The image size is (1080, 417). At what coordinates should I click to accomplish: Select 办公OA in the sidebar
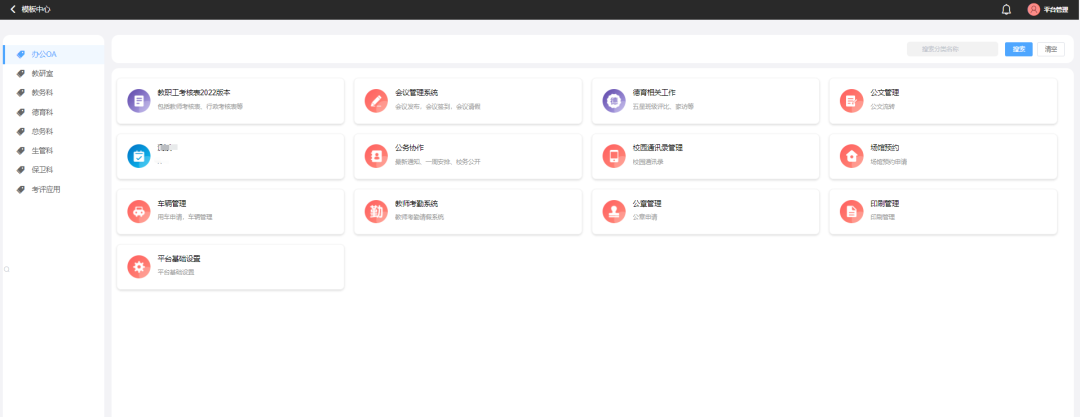tap(44, 54)
